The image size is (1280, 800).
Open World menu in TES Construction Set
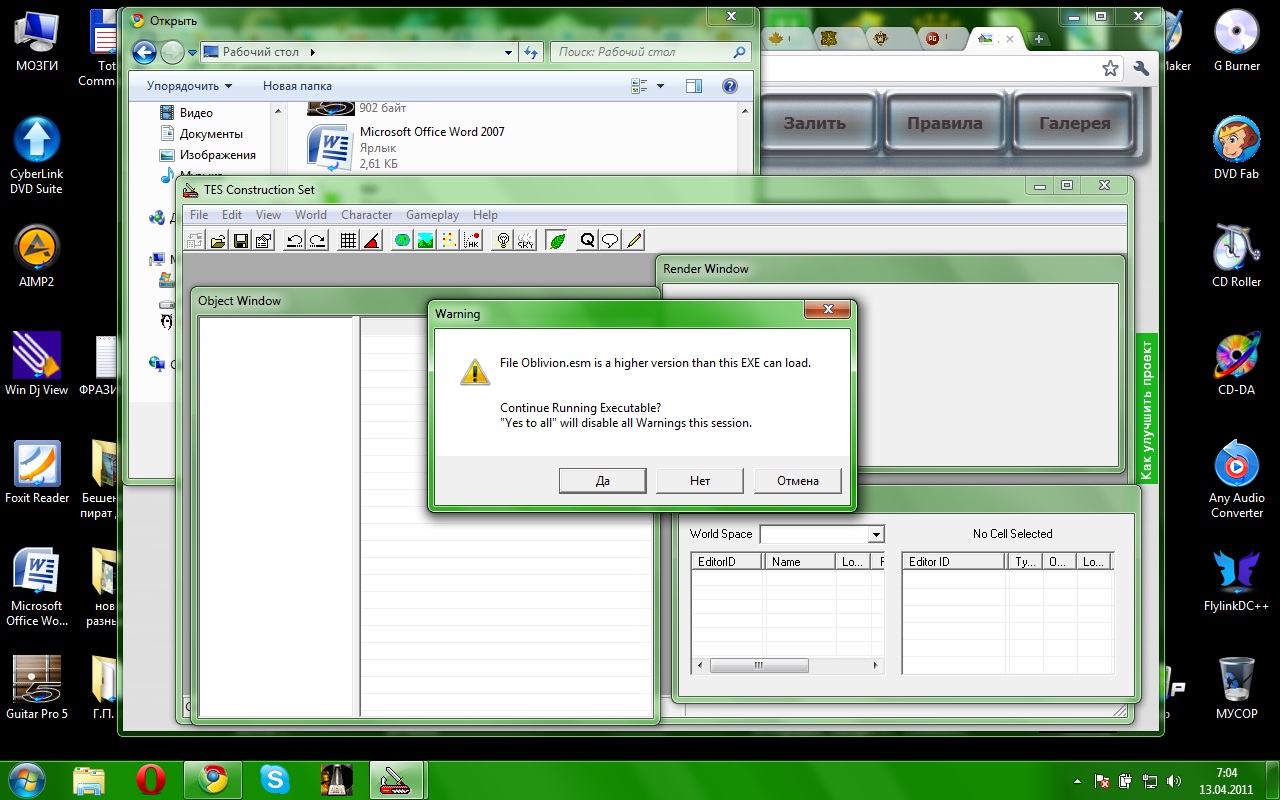[311, 215]
